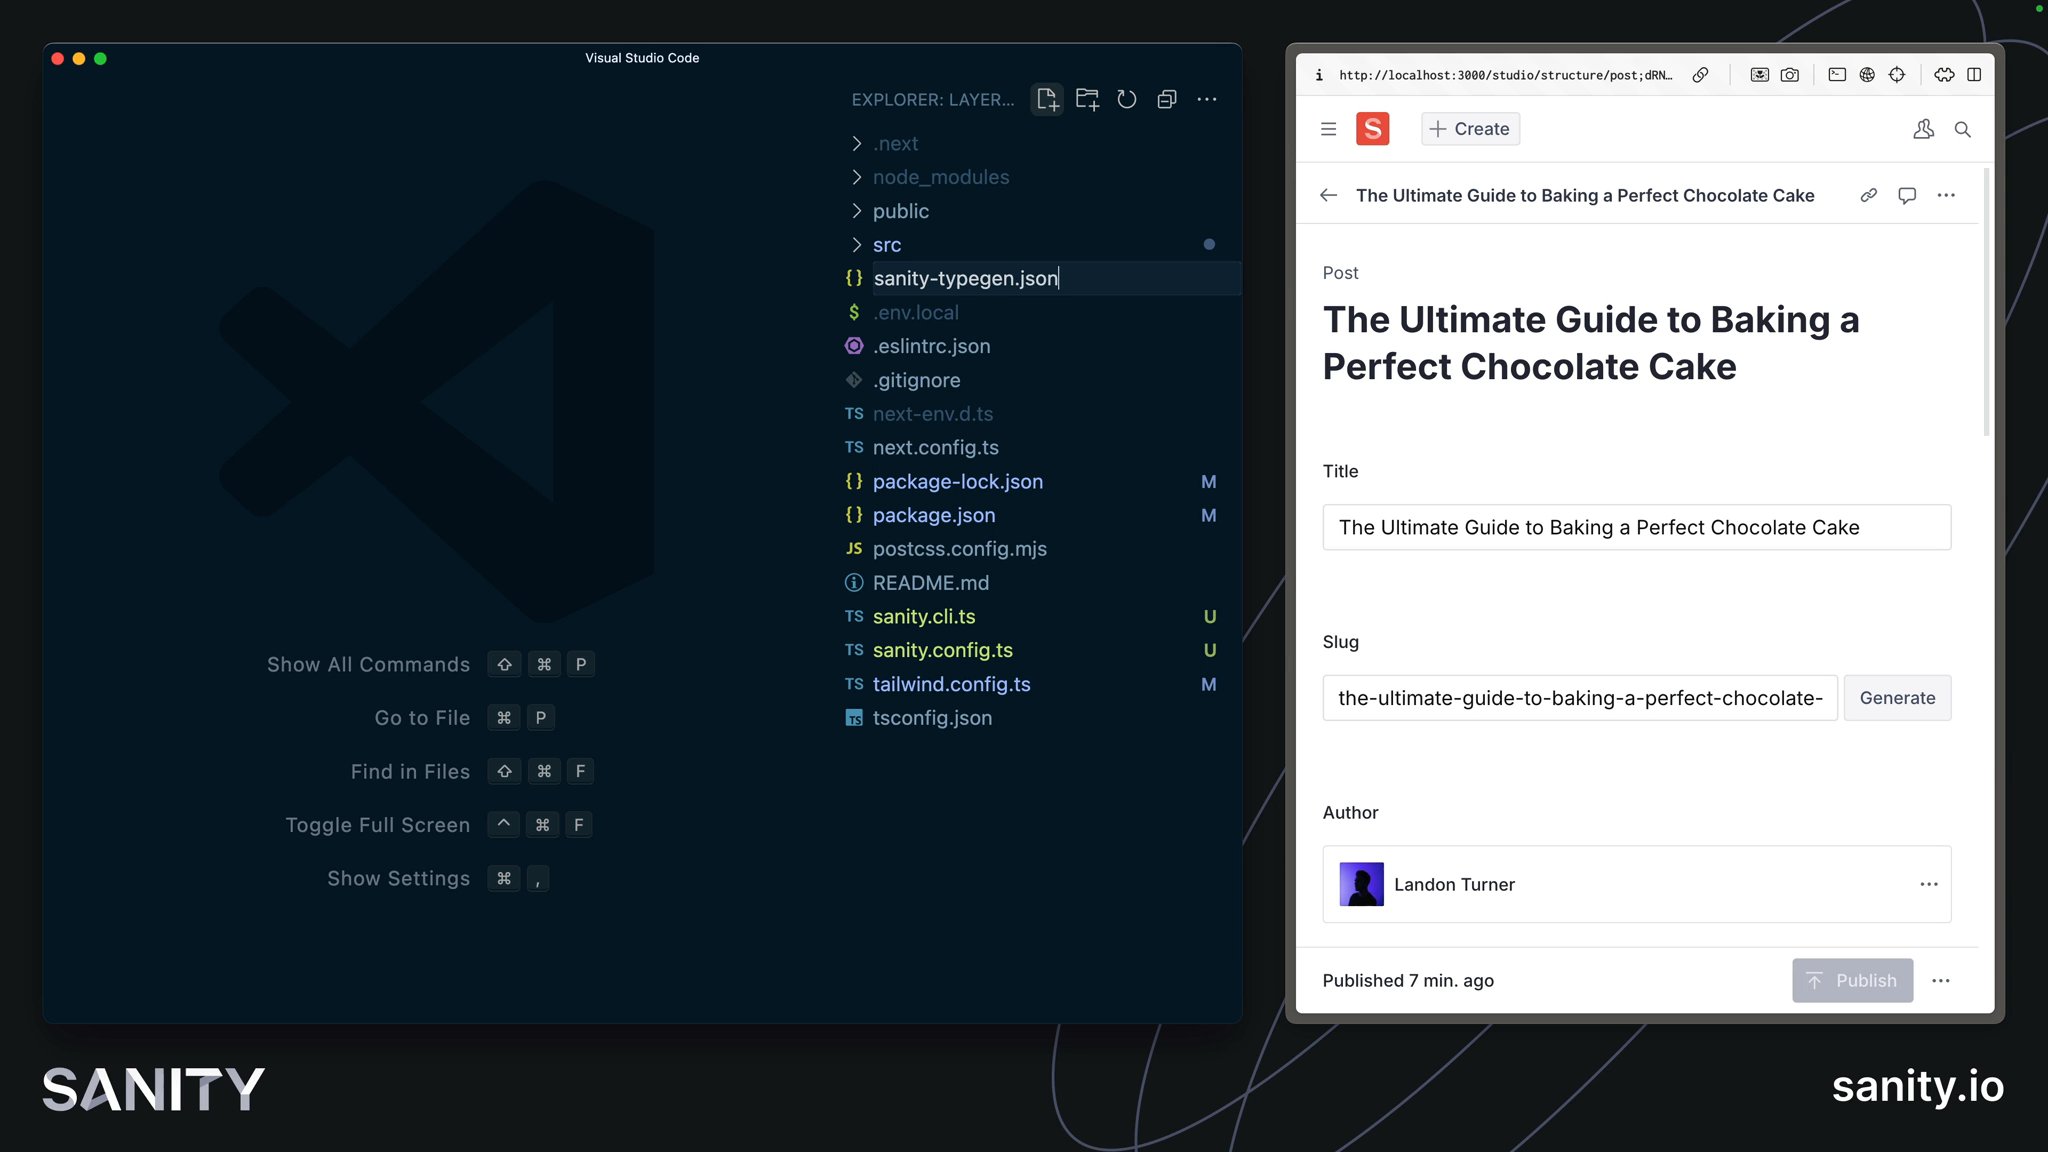Screen dimensions: 2048x1152
Task: Click the crosshair inspect icon in browser toolbar
Action: click(x=1897, y=75)
